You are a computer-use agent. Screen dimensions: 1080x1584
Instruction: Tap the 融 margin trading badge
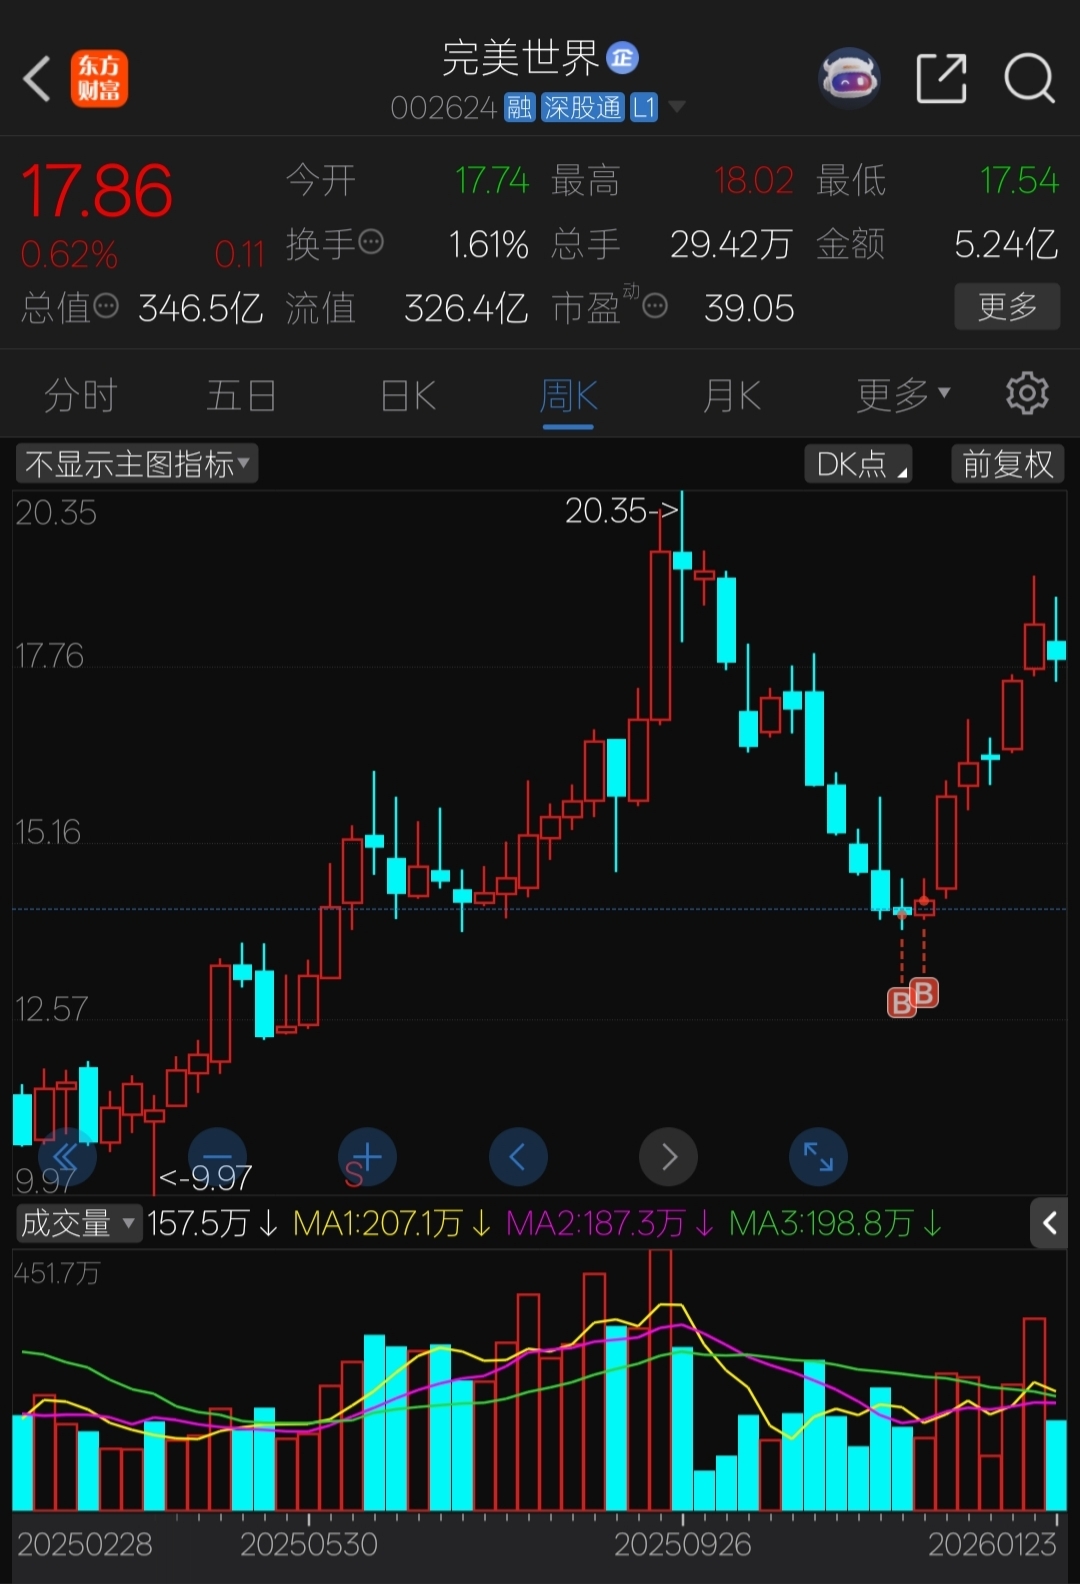[x=519, y=107]
